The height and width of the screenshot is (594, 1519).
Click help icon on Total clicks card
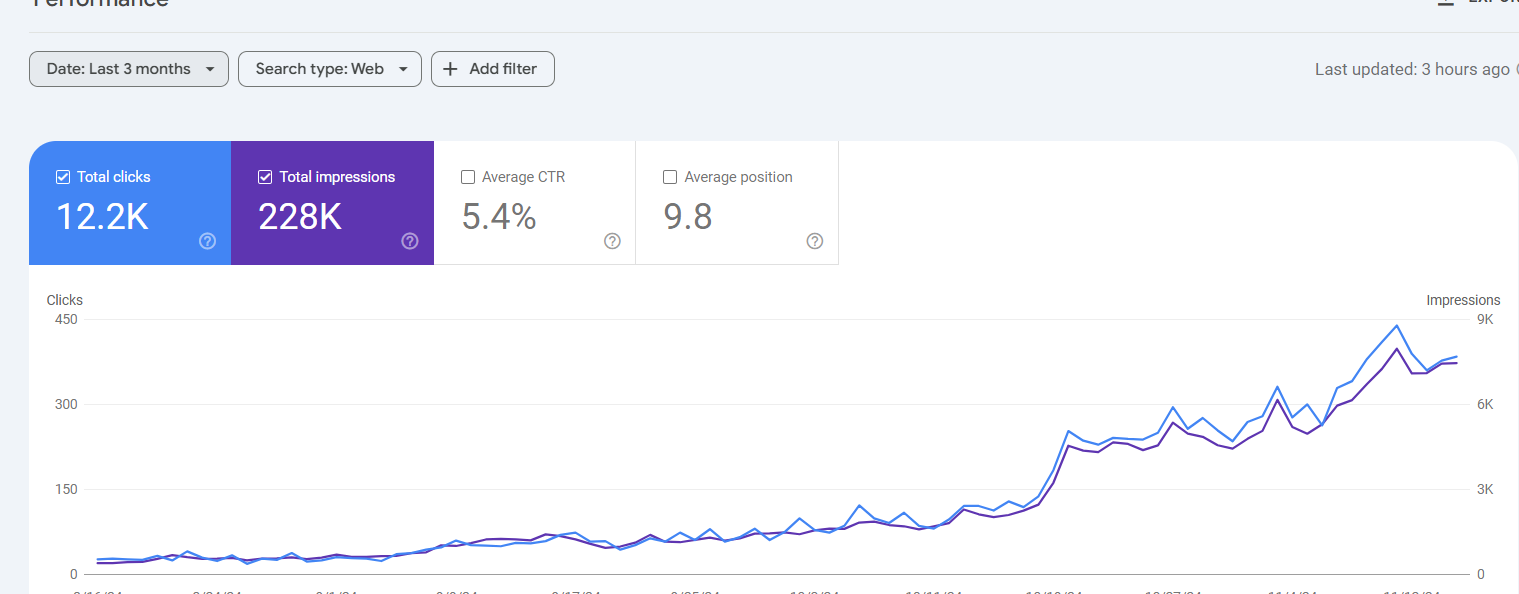[207, 241]
